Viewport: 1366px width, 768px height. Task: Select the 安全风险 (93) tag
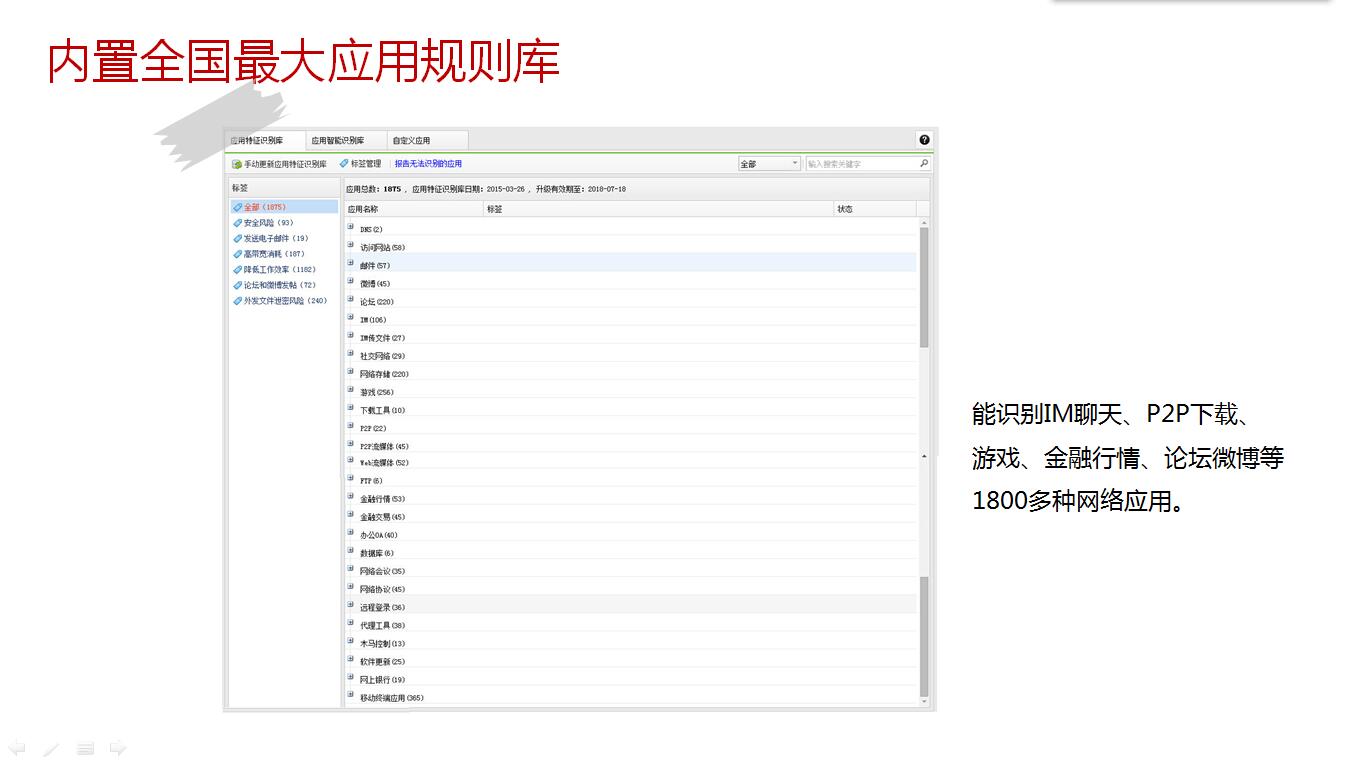268,223
